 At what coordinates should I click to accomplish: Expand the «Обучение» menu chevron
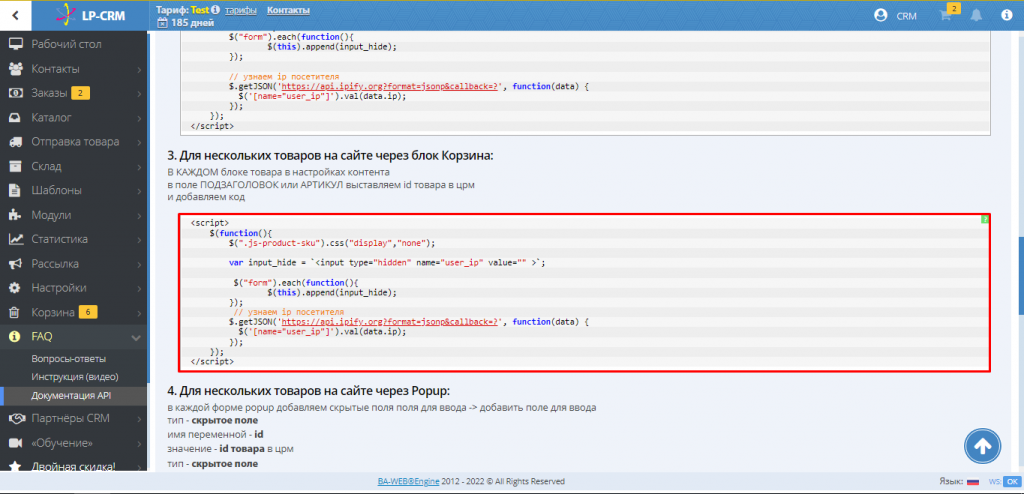point(140,443)
